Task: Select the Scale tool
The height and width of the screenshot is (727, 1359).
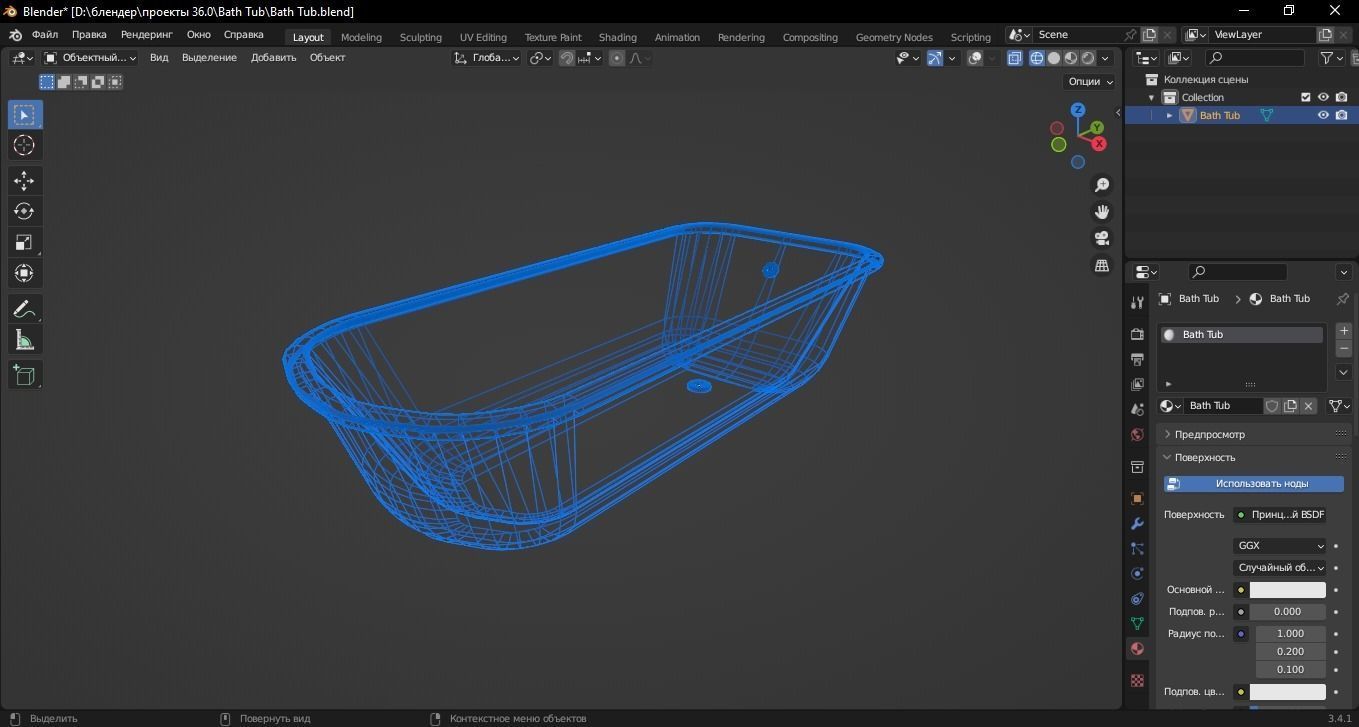Action: click(25, 243)
